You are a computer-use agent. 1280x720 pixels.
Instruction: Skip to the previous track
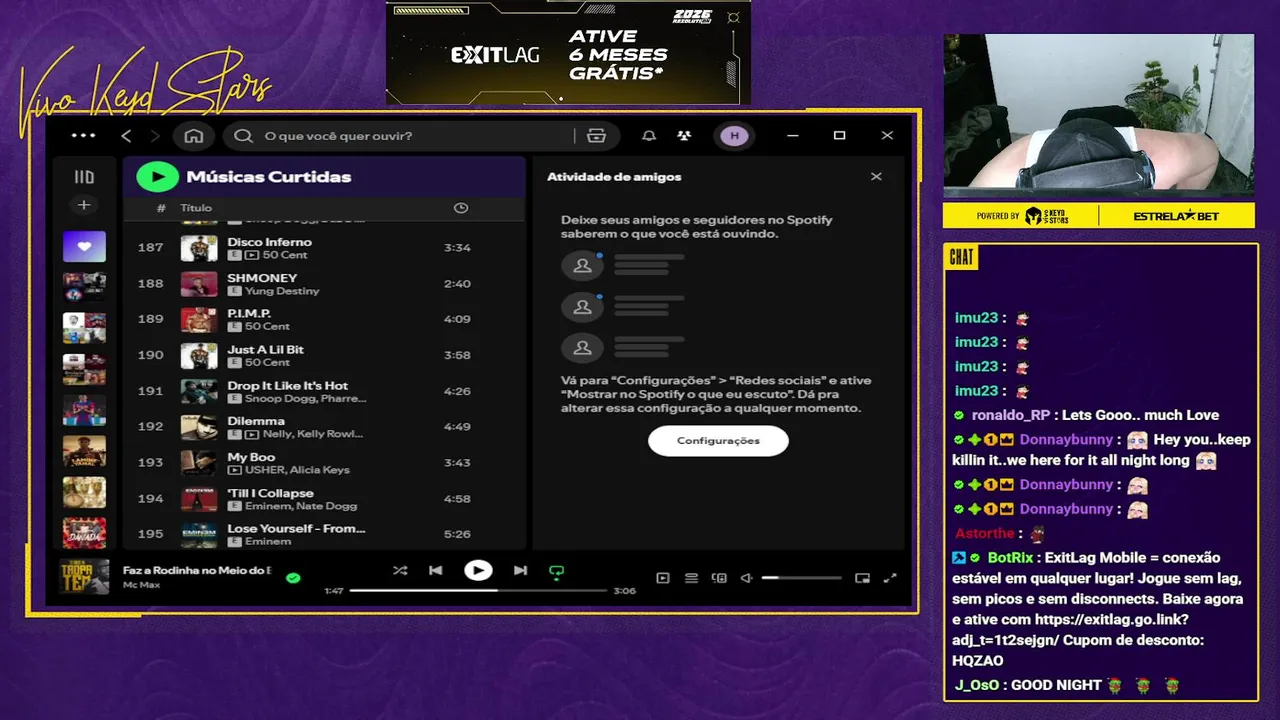pyautogui.click(x=436, y=571)
